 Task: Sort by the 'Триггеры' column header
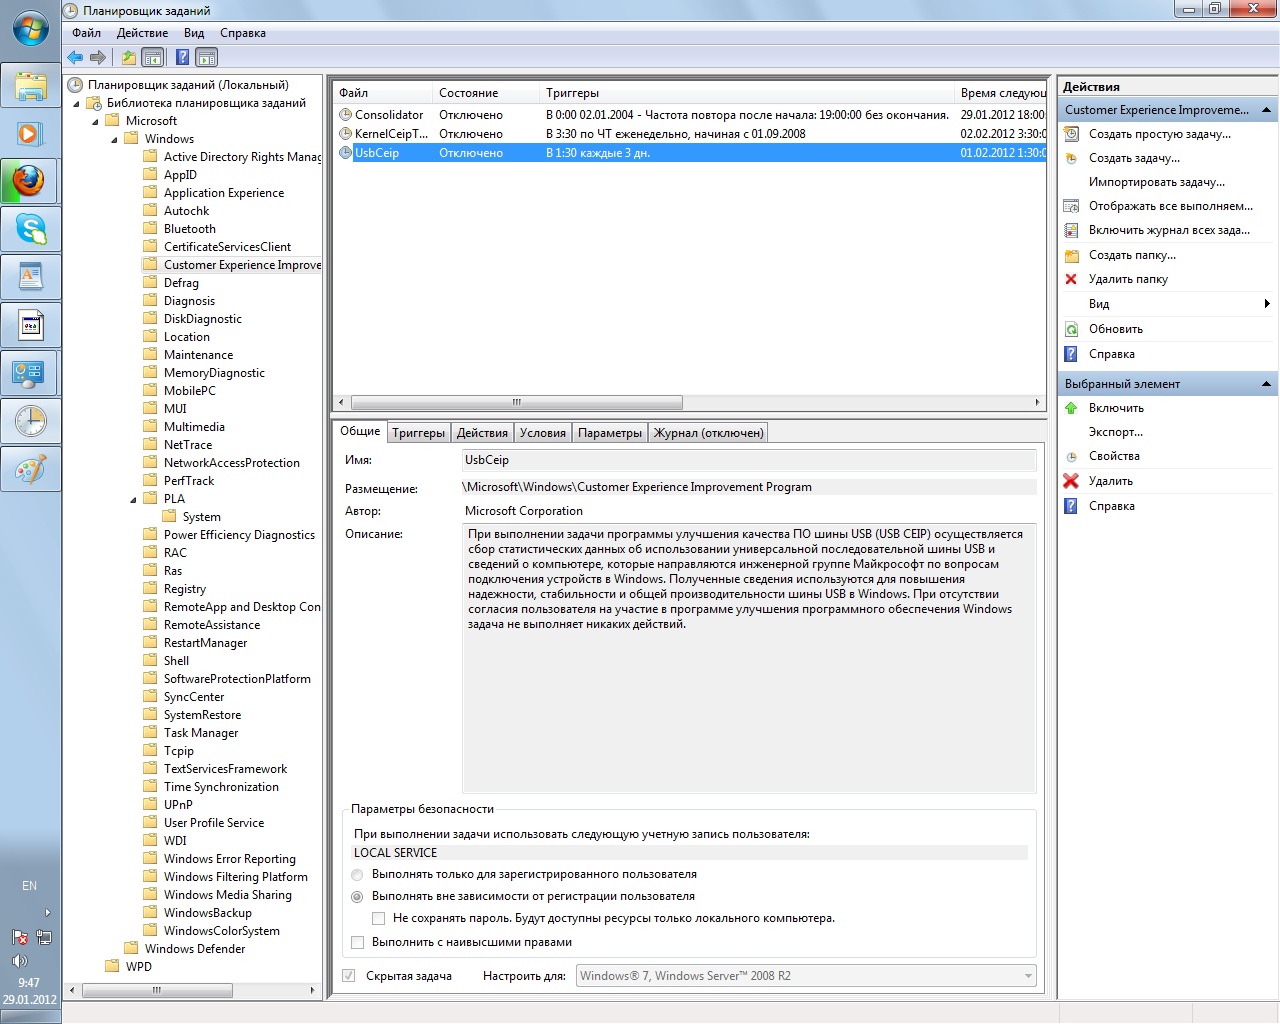pyautogui.click(x=747, y=93)
